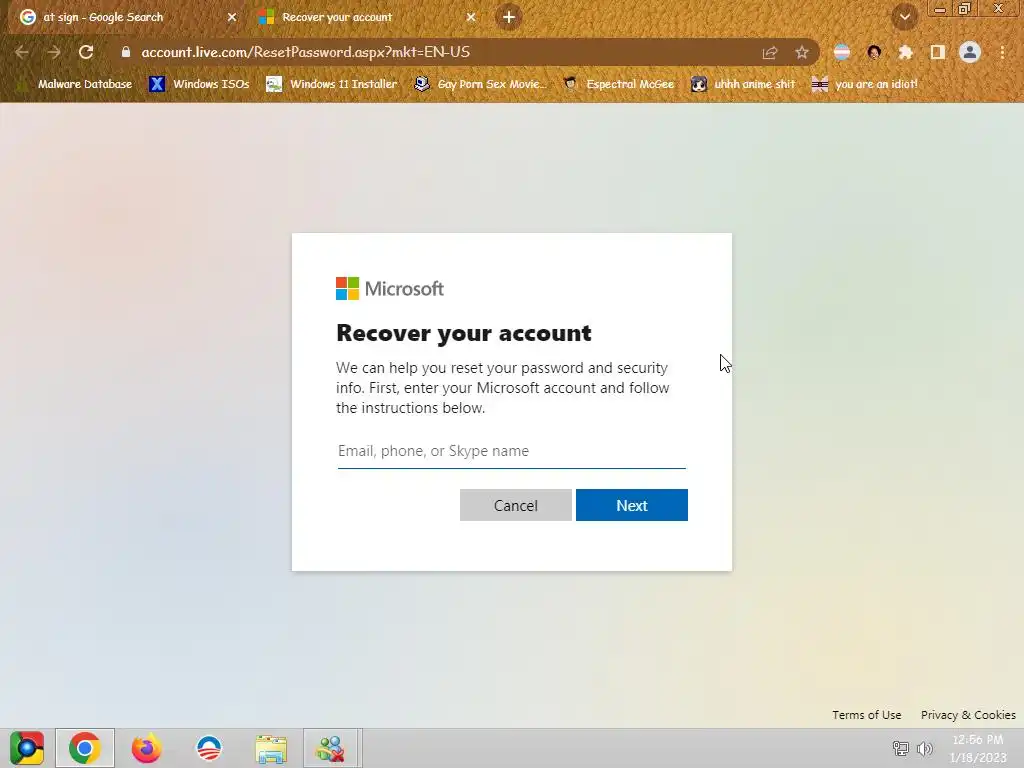Open the Windows 11 Installer bookmark

[x=332, y=84]
